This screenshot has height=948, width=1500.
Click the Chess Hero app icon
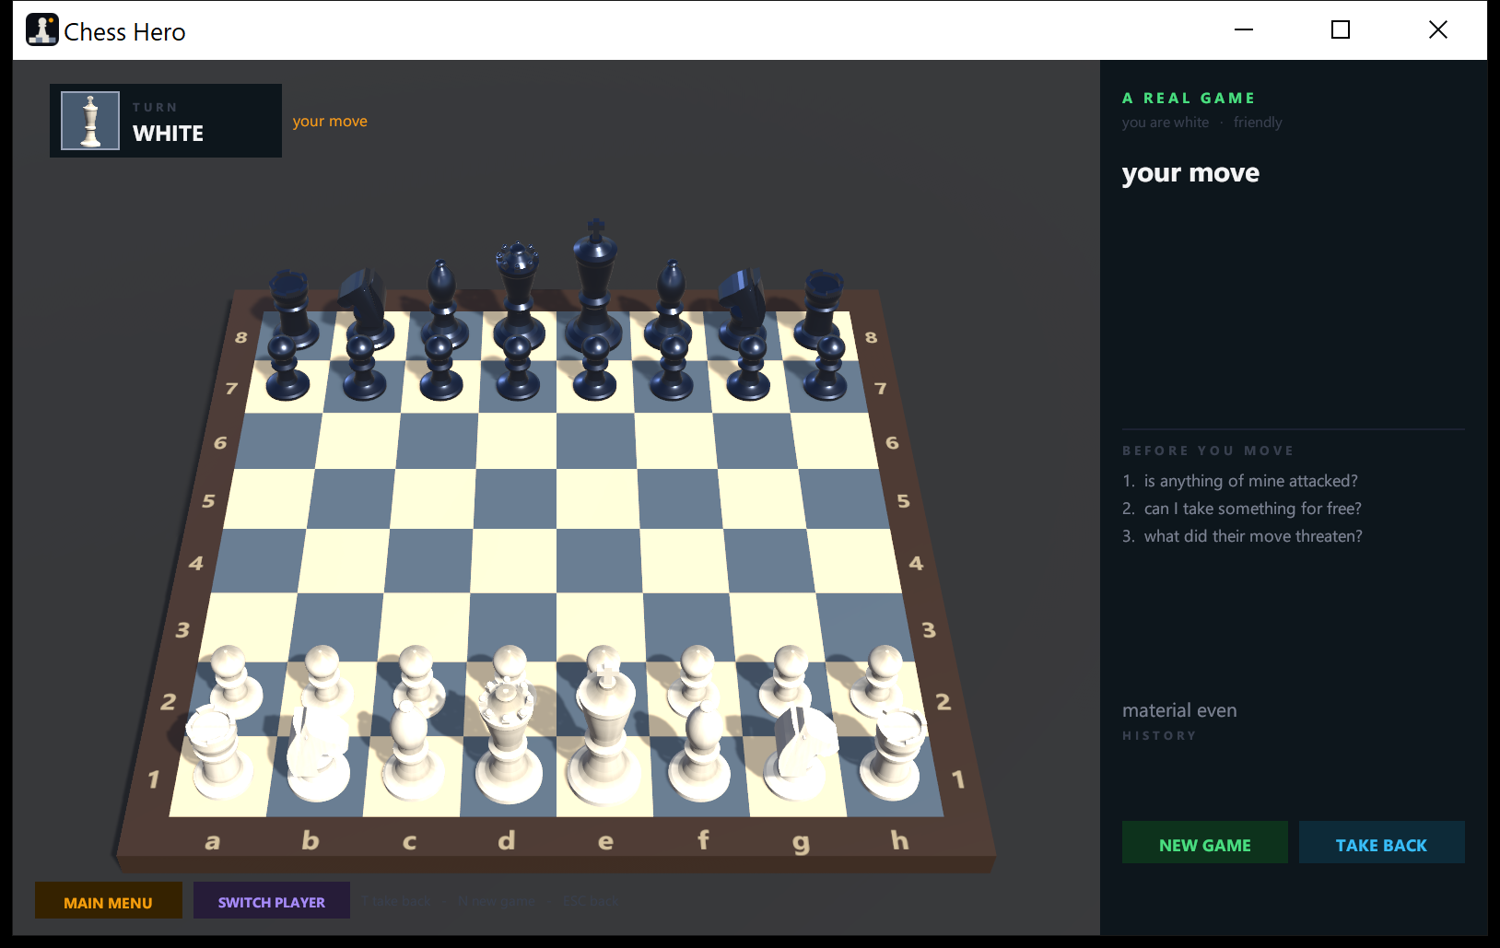point(42,30)
